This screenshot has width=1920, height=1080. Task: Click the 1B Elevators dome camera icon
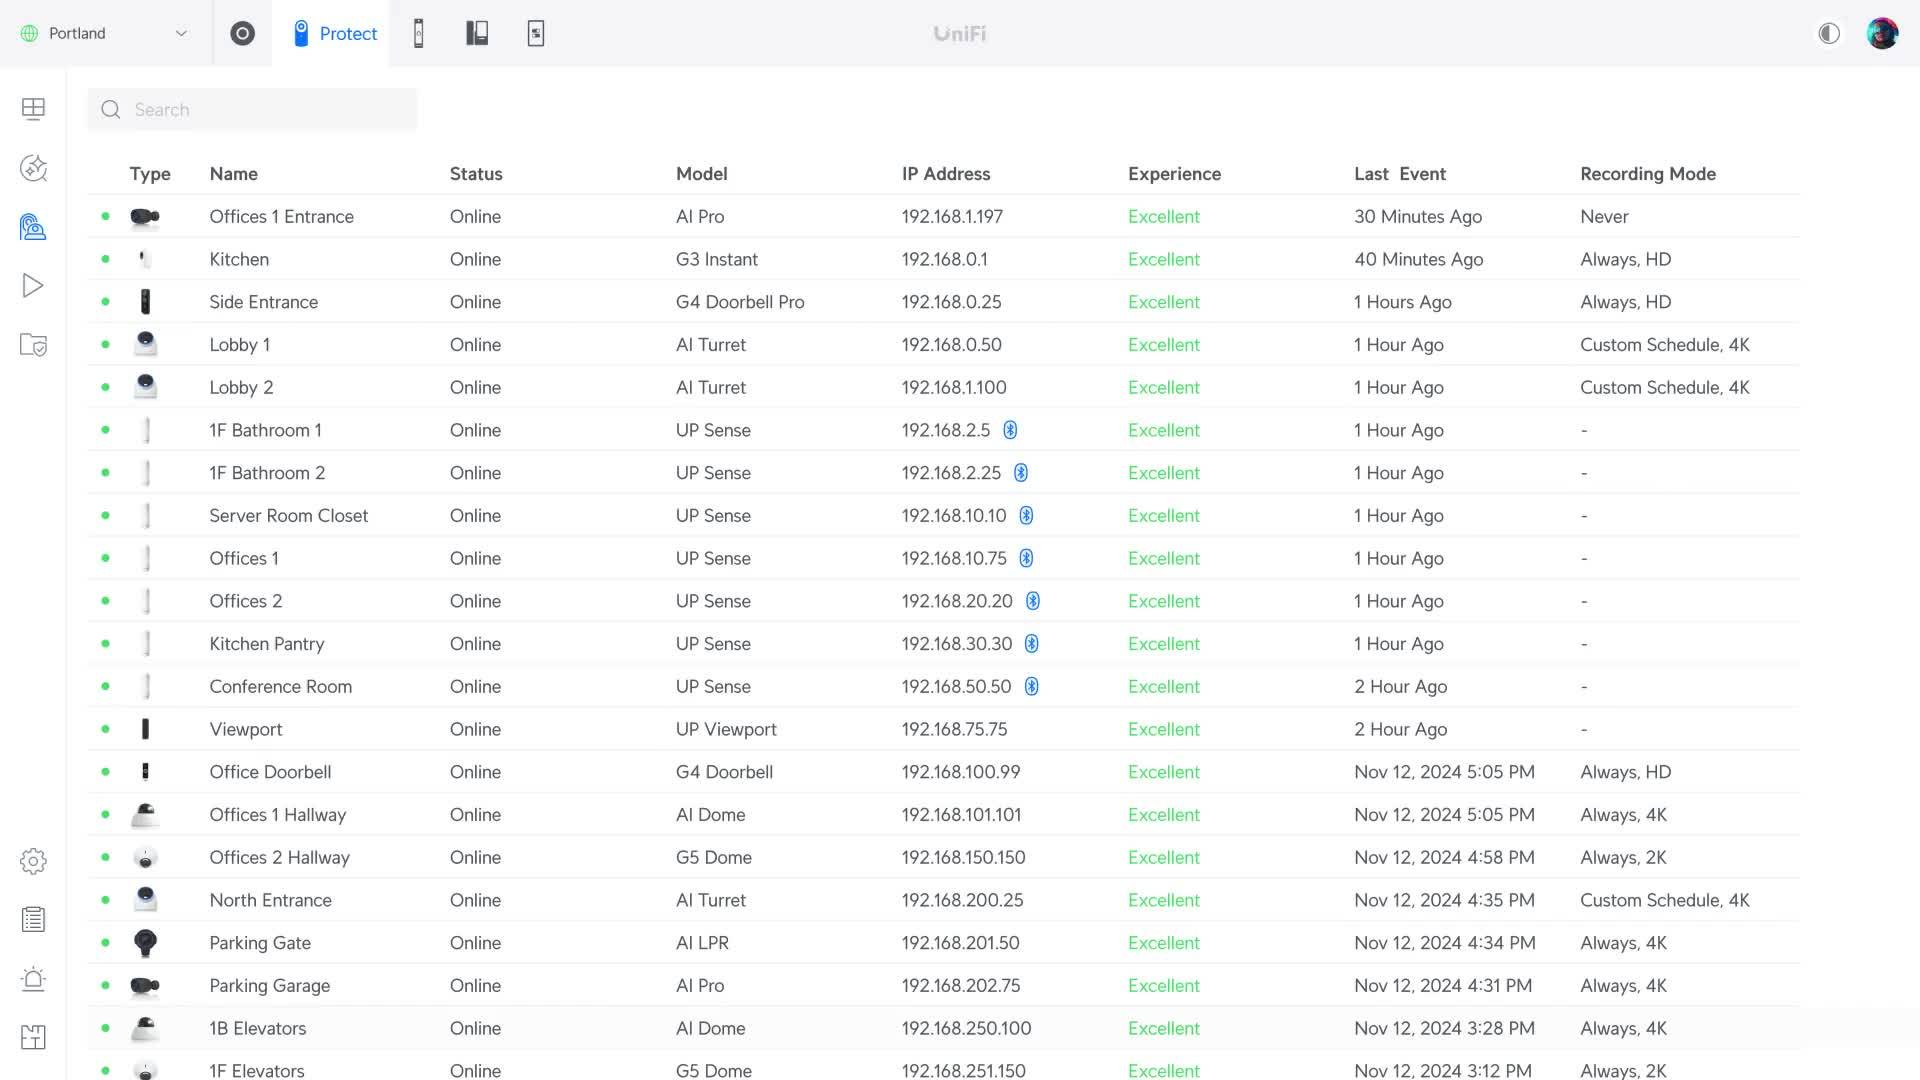[145, 1028]
